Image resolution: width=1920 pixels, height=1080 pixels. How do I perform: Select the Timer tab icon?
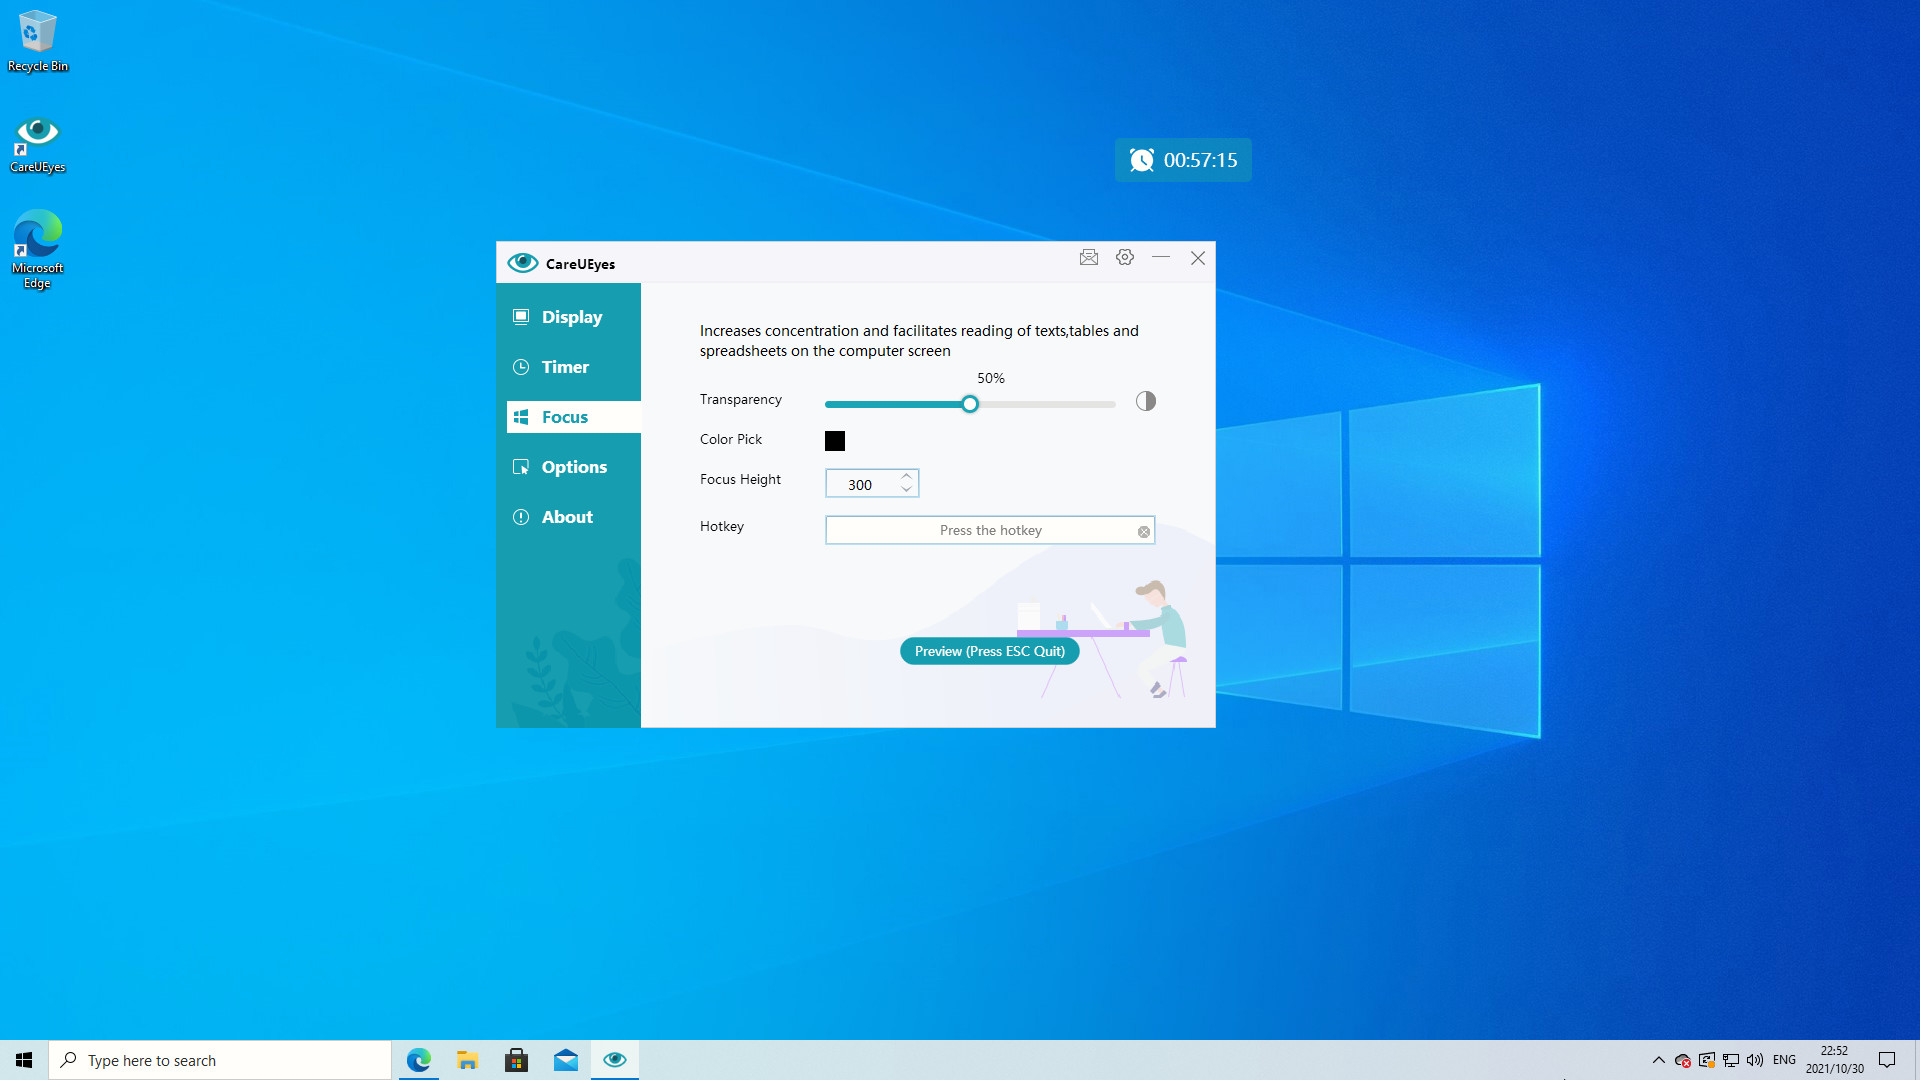point(521,367)
